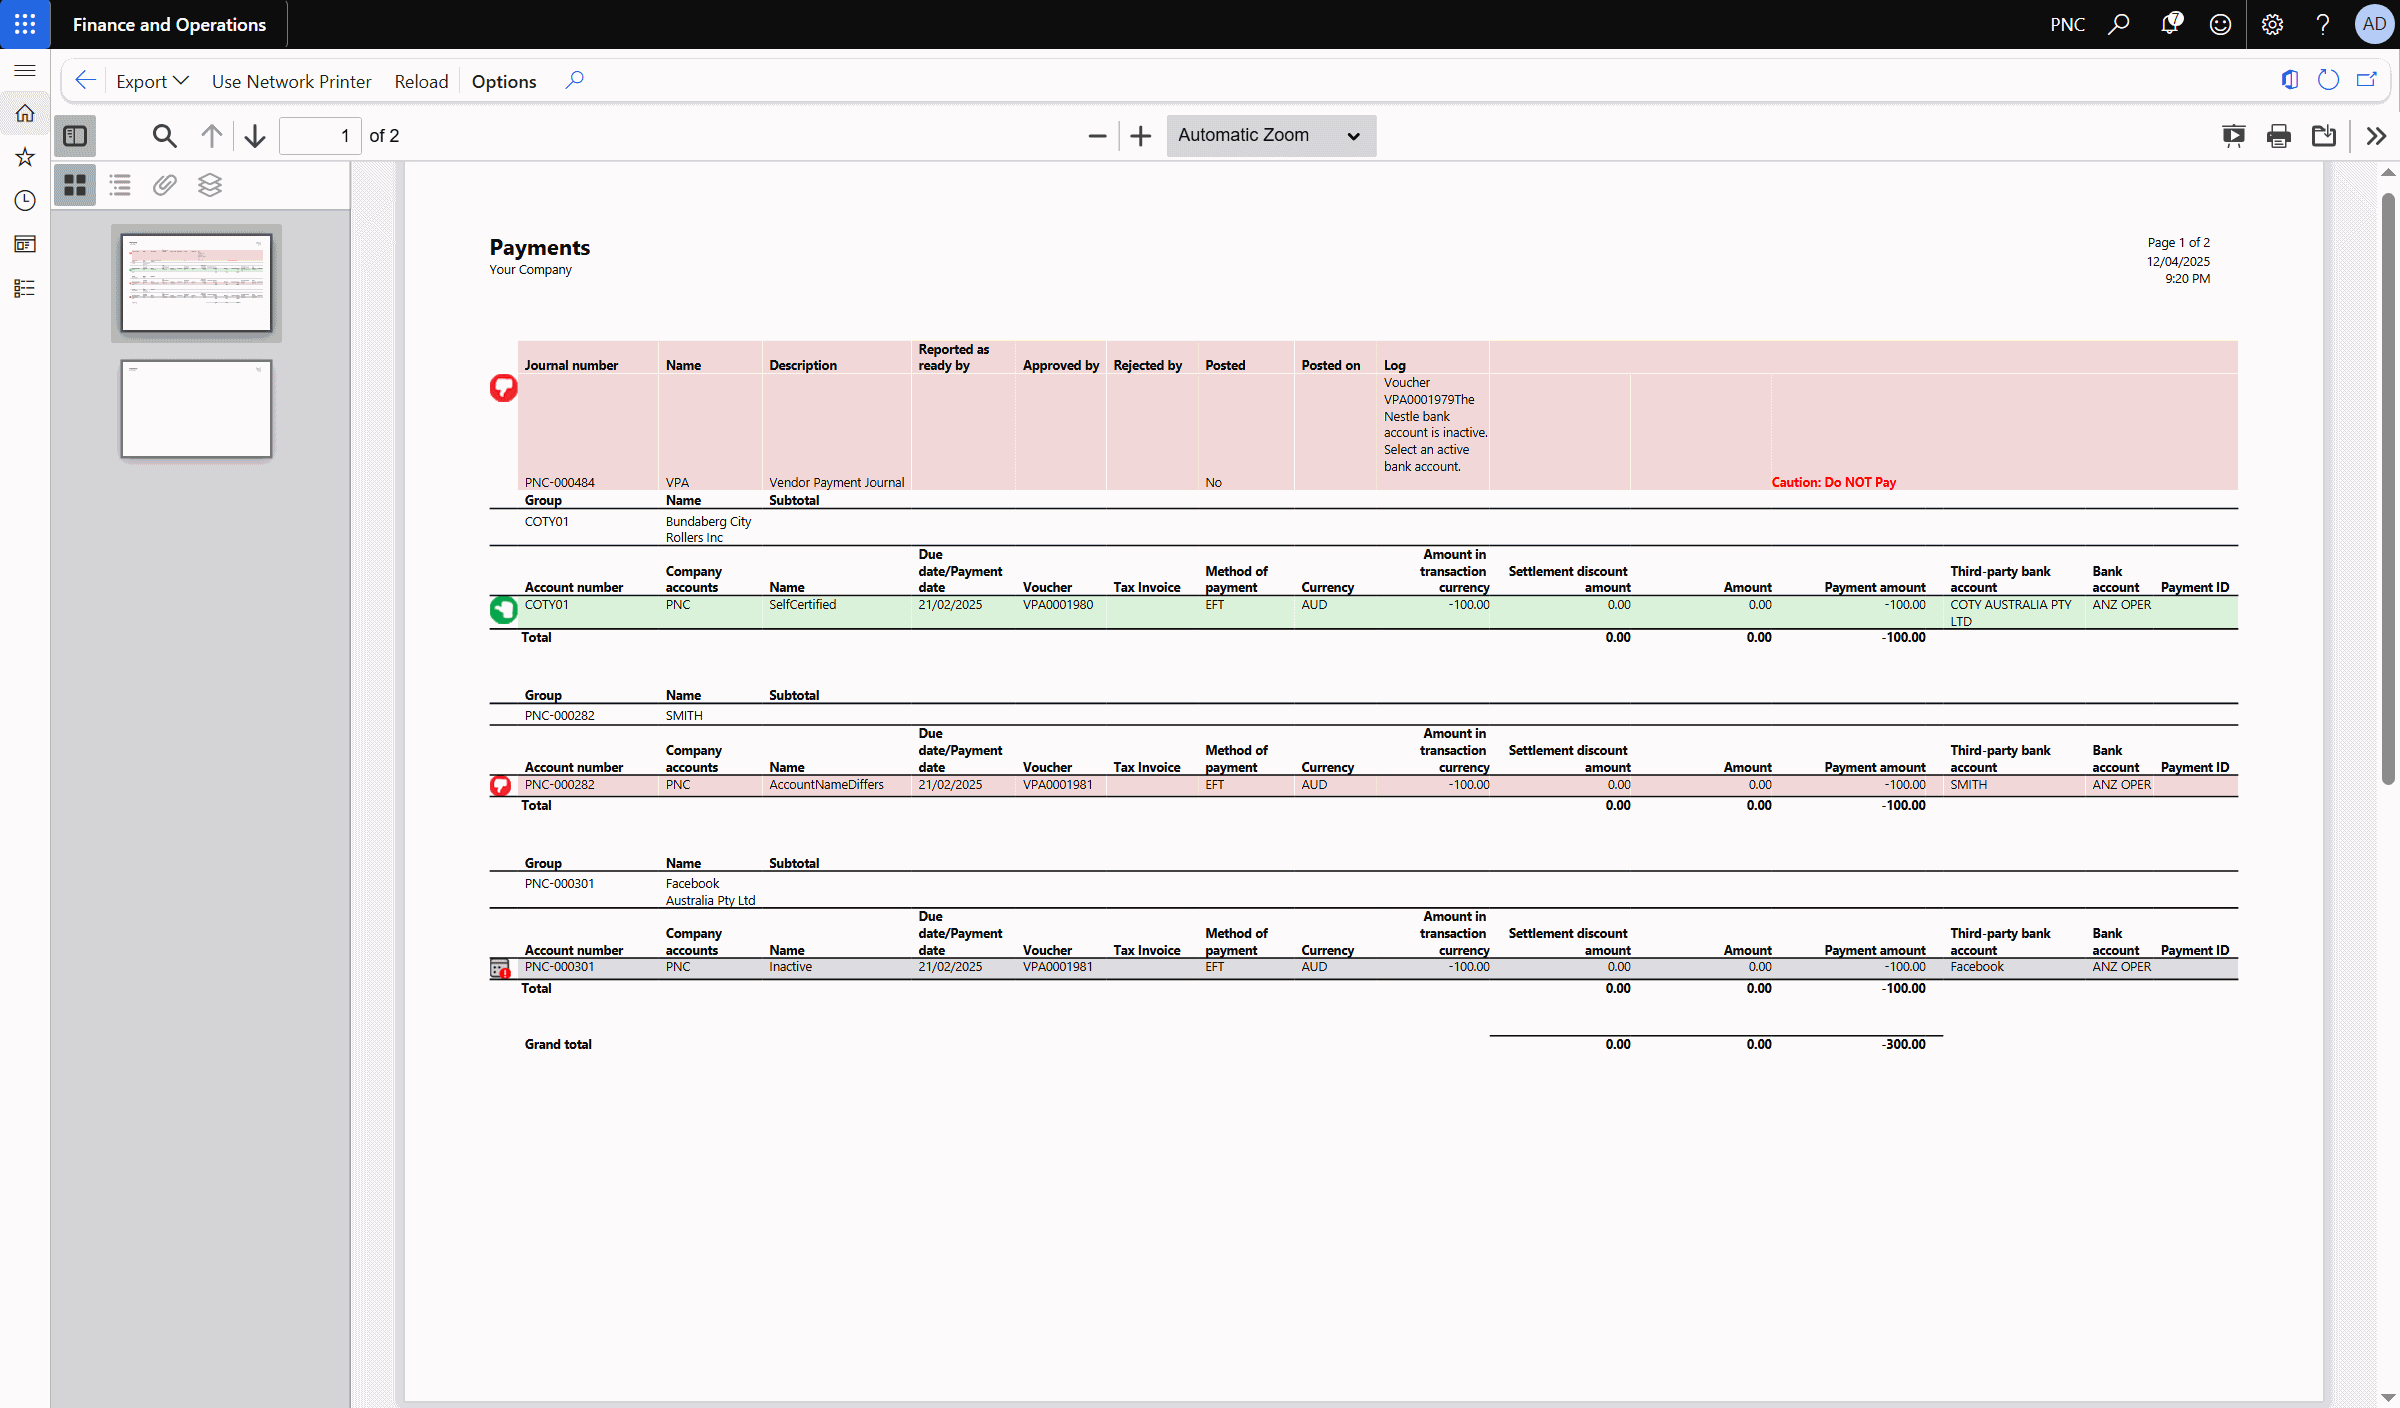
Task: Download the PDF document
Action: (2324, 136)
